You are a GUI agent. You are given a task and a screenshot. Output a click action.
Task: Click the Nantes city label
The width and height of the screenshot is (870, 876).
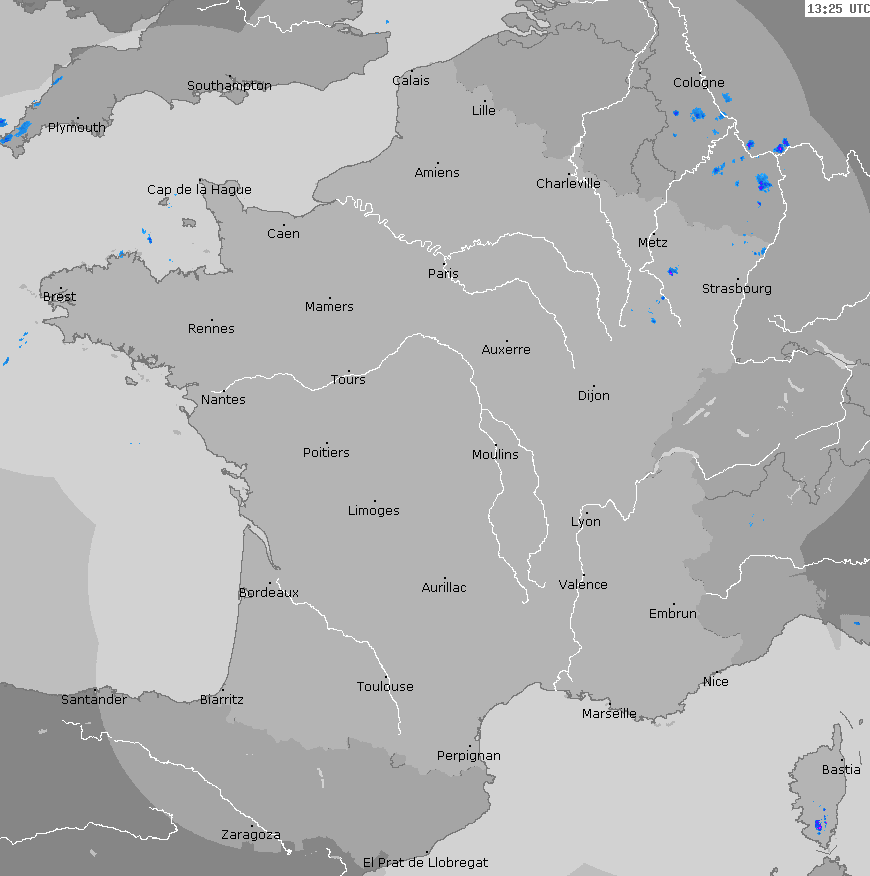pos(223,400)
